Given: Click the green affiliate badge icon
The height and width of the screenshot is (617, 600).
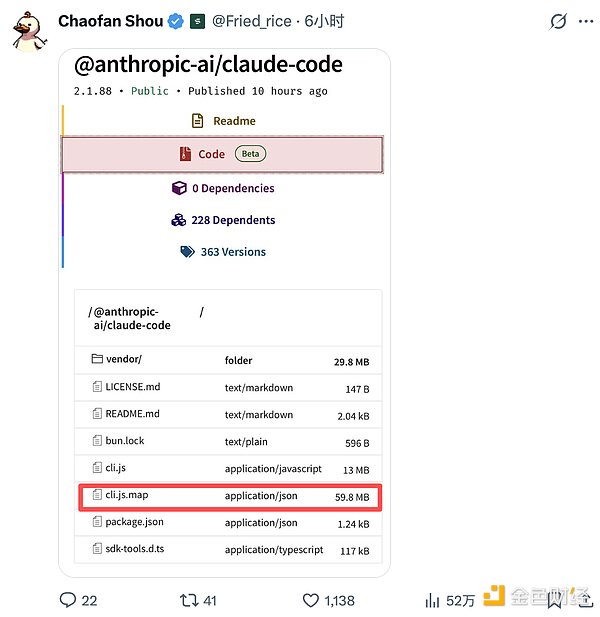Looking at the screenshot, I should (197, 21).
